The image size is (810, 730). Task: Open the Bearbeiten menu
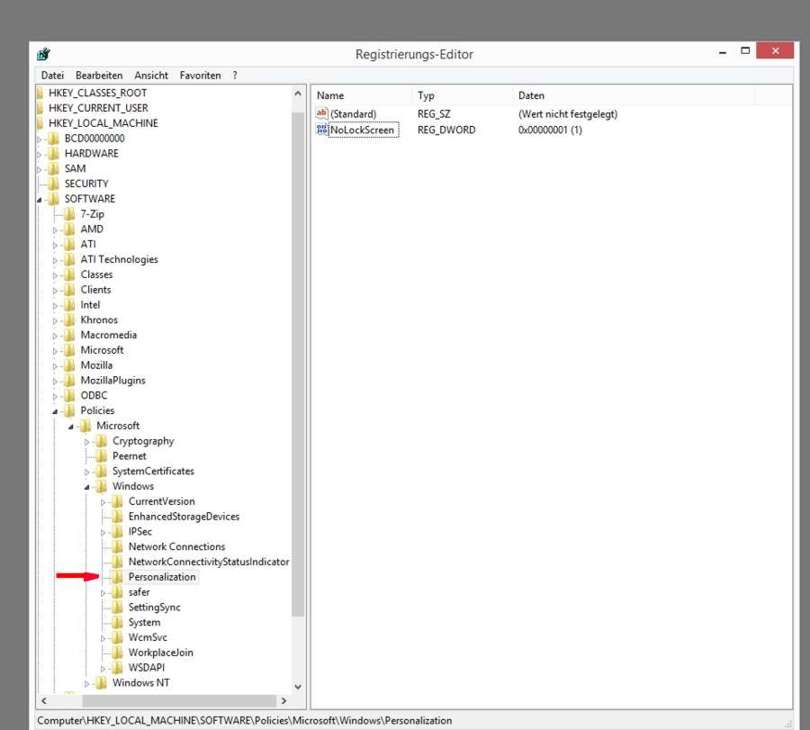click(99, 75)
